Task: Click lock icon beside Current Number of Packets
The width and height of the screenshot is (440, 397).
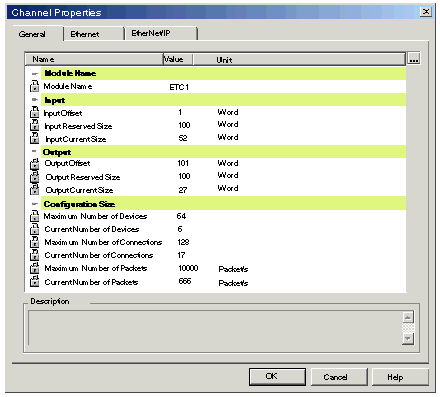Action: point(34,282)
